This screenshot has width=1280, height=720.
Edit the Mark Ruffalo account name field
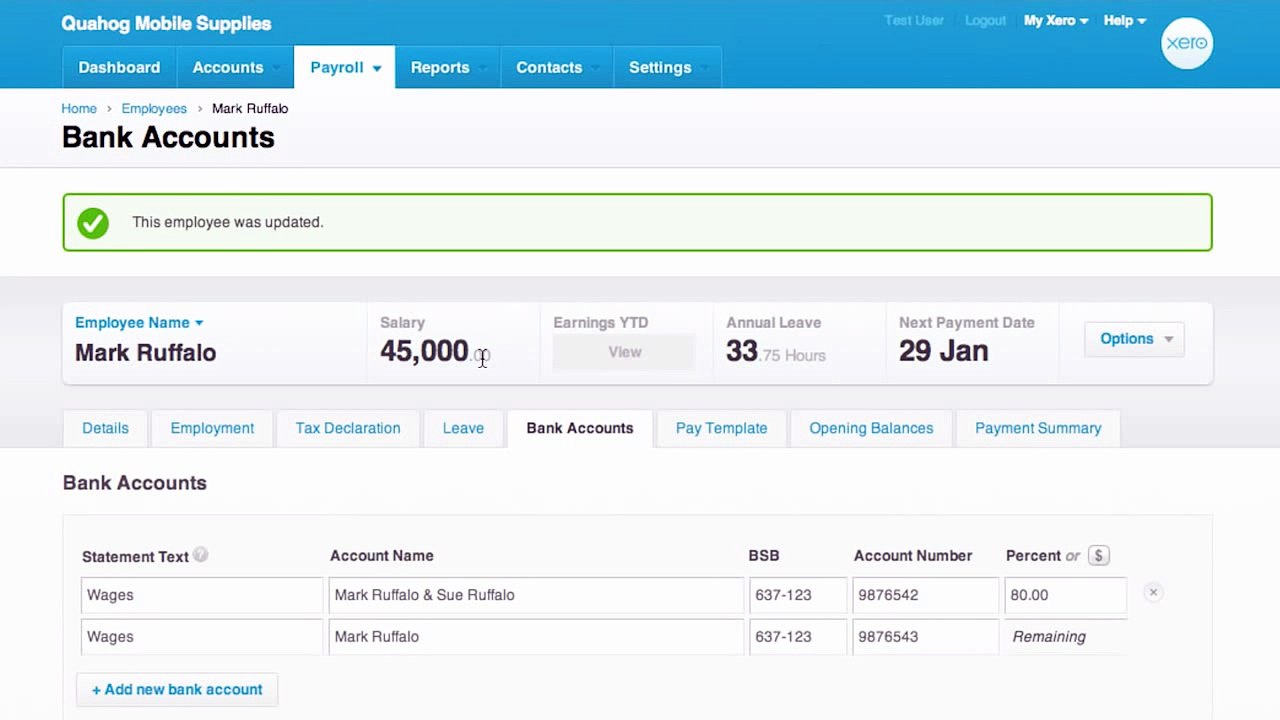pos(536,637)
